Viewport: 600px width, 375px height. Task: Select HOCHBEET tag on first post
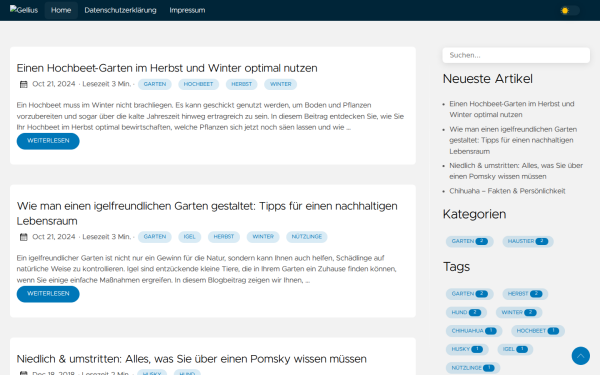(198, 84)
